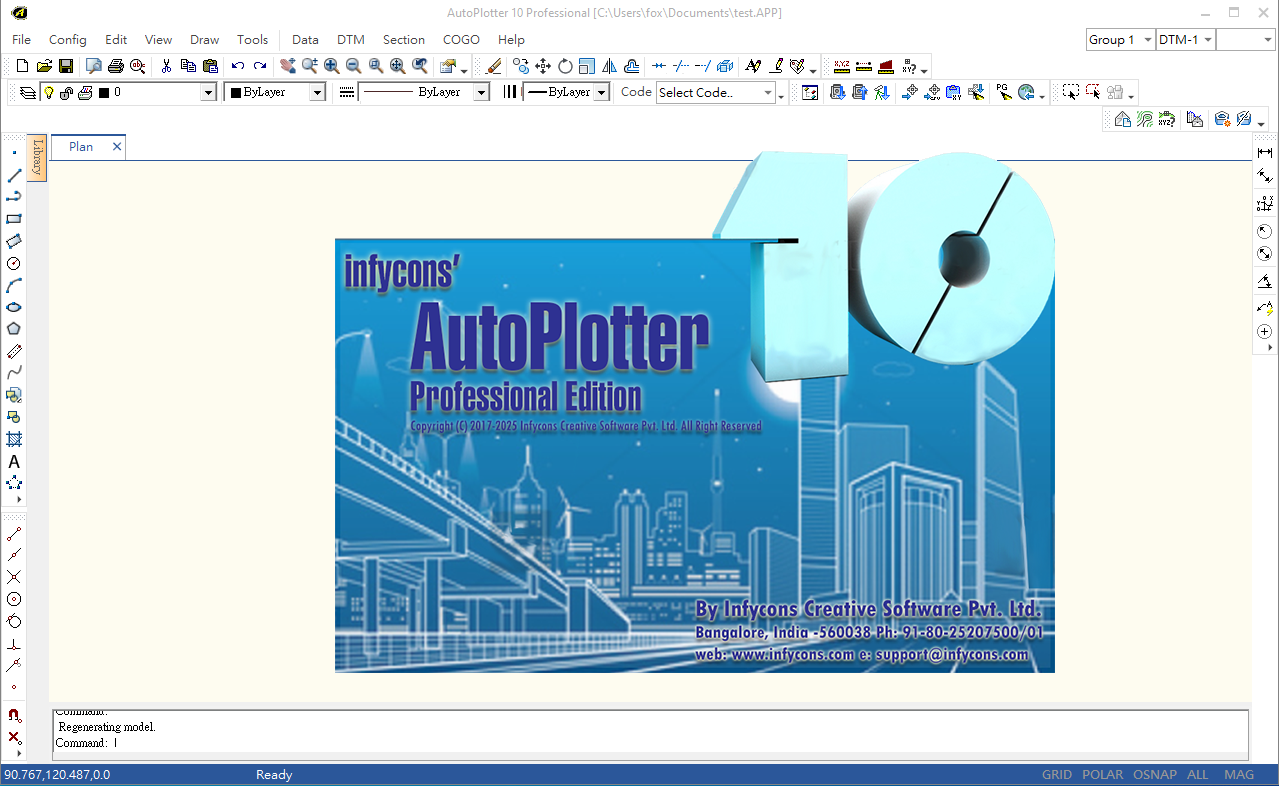1279x786 pixels.
Task: Select the Circle drawing tool
Action: pos(14,263)
